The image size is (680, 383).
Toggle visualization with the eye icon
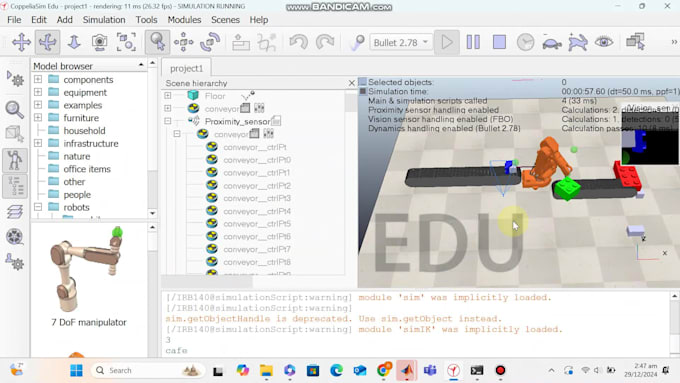(604, 43)
